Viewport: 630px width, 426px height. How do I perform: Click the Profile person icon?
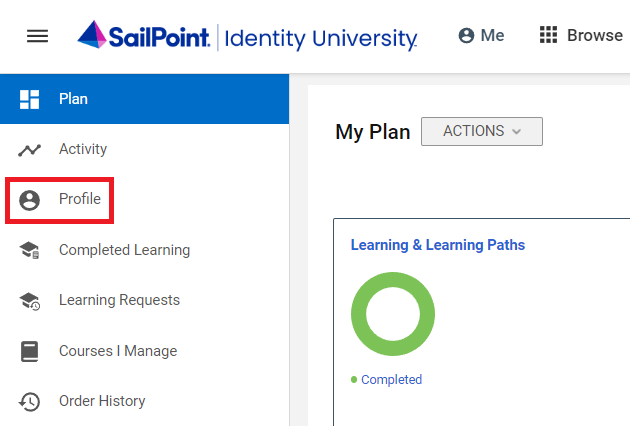[x=29, y=200]
